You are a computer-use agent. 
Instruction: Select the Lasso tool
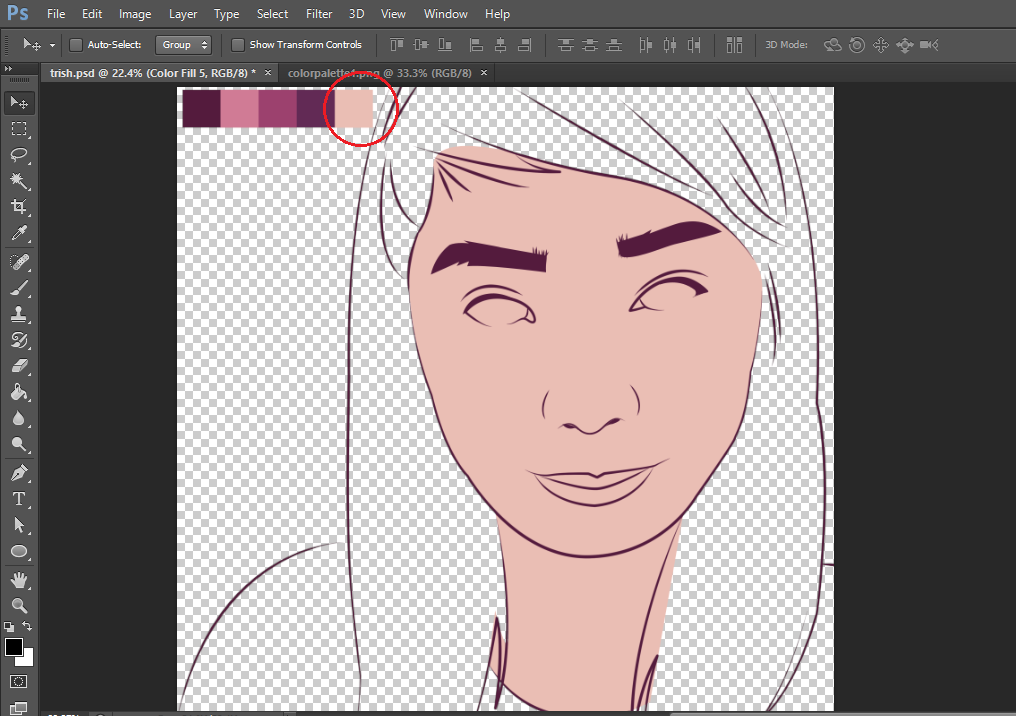point(19,155)
